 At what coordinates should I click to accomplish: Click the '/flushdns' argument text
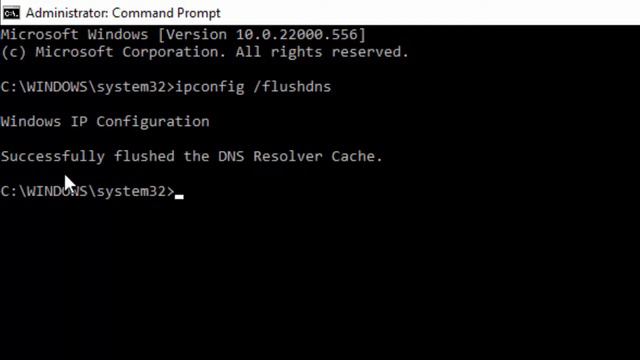click(x=292, y=87)
